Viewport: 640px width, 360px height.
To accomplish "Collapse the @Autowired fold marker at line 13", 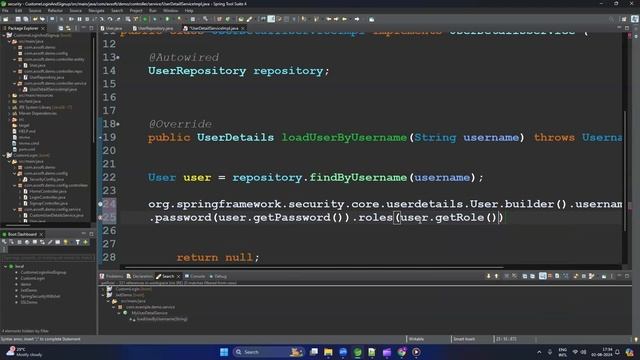I will click(118, 58).
